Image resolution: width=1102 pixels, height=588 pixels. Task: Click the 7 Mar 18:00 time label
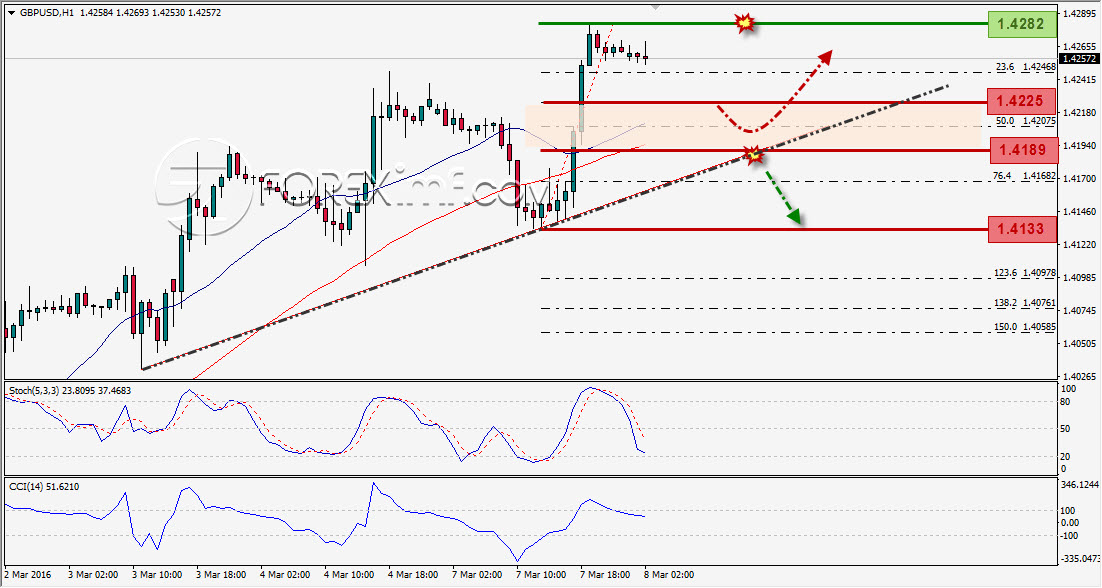coord(605,575)
